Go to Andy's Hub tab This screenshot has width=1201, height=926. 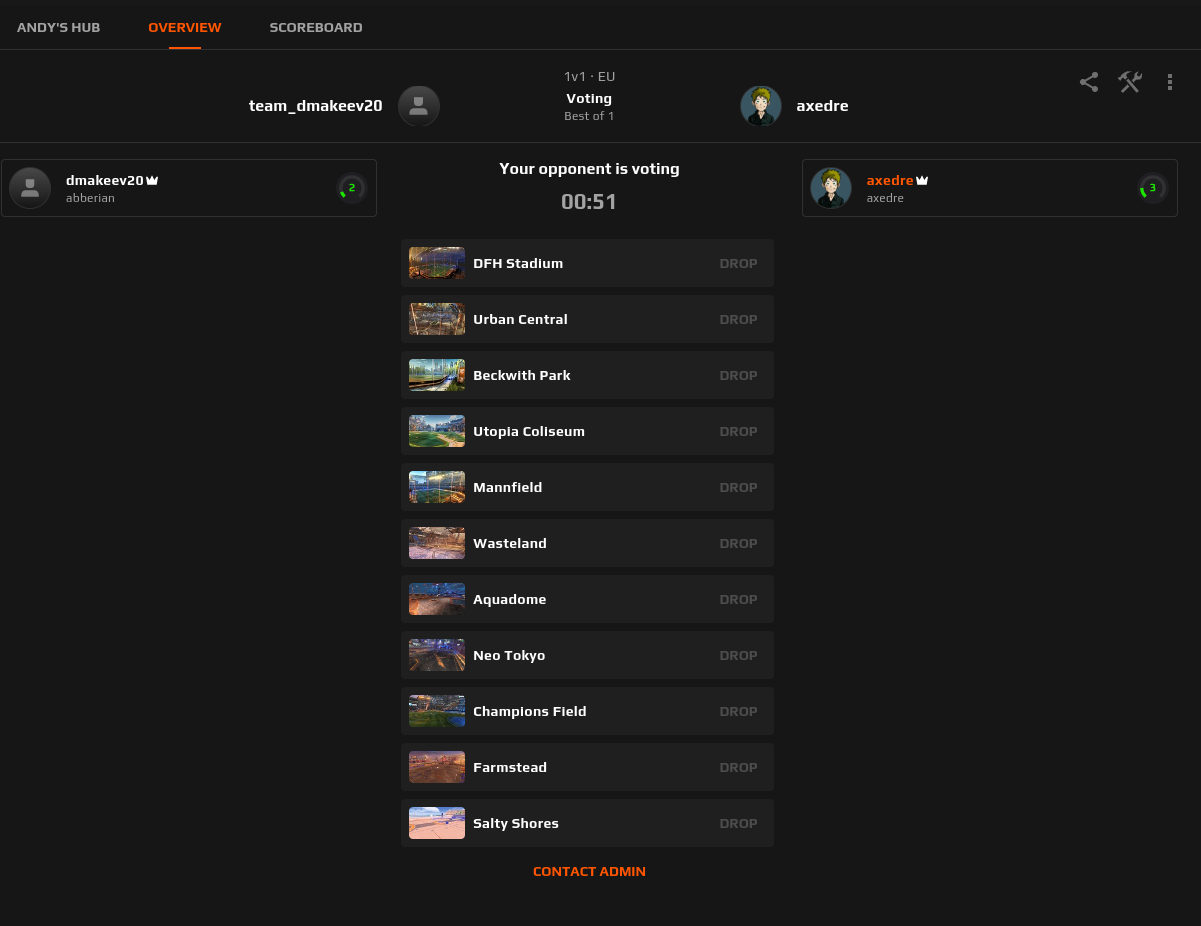click(59, 28)
